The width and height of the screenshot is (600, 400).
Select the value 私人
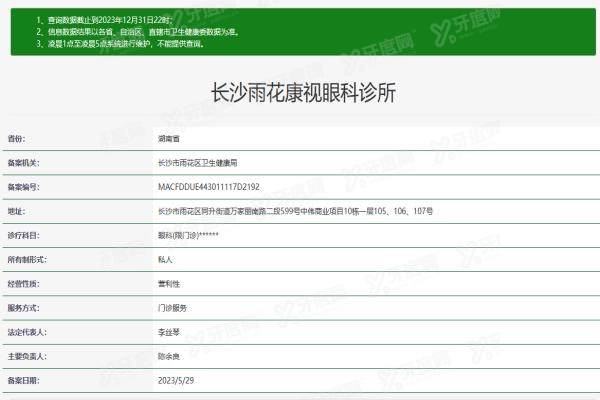[x=165, y=260]
